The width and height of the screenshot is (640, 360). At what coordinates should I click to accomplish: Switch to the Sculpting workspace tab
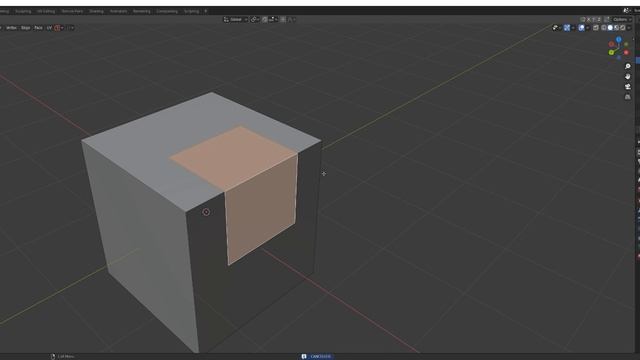(23, 11)
